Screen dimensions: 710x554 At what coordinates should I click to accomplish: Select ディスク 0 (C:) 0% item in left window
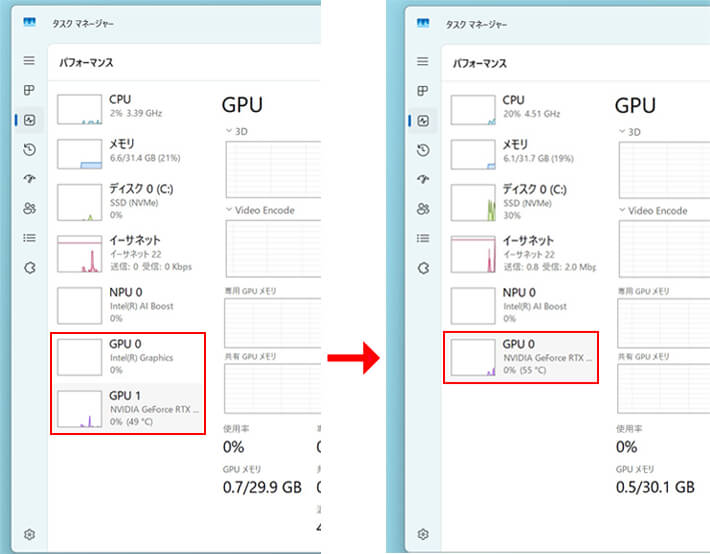click(x=128, y=202)
